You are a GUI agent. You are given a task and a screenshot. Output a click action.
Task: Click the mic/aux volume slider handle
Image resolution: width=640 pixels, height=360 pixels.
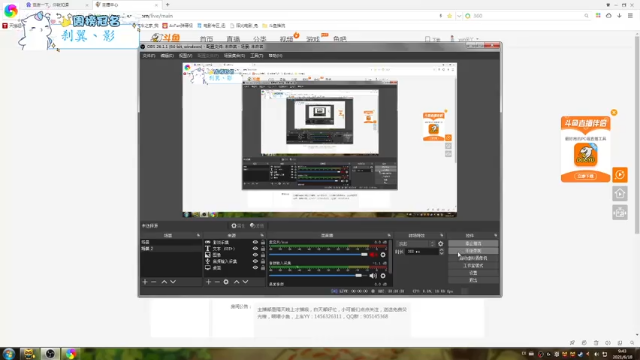tap(358, 276)
